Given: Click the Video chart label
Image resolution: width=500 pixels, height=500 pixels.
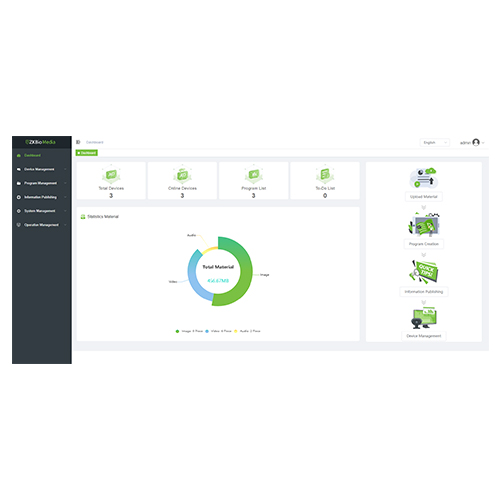Looking at the screenshot, I should [173, 282].
